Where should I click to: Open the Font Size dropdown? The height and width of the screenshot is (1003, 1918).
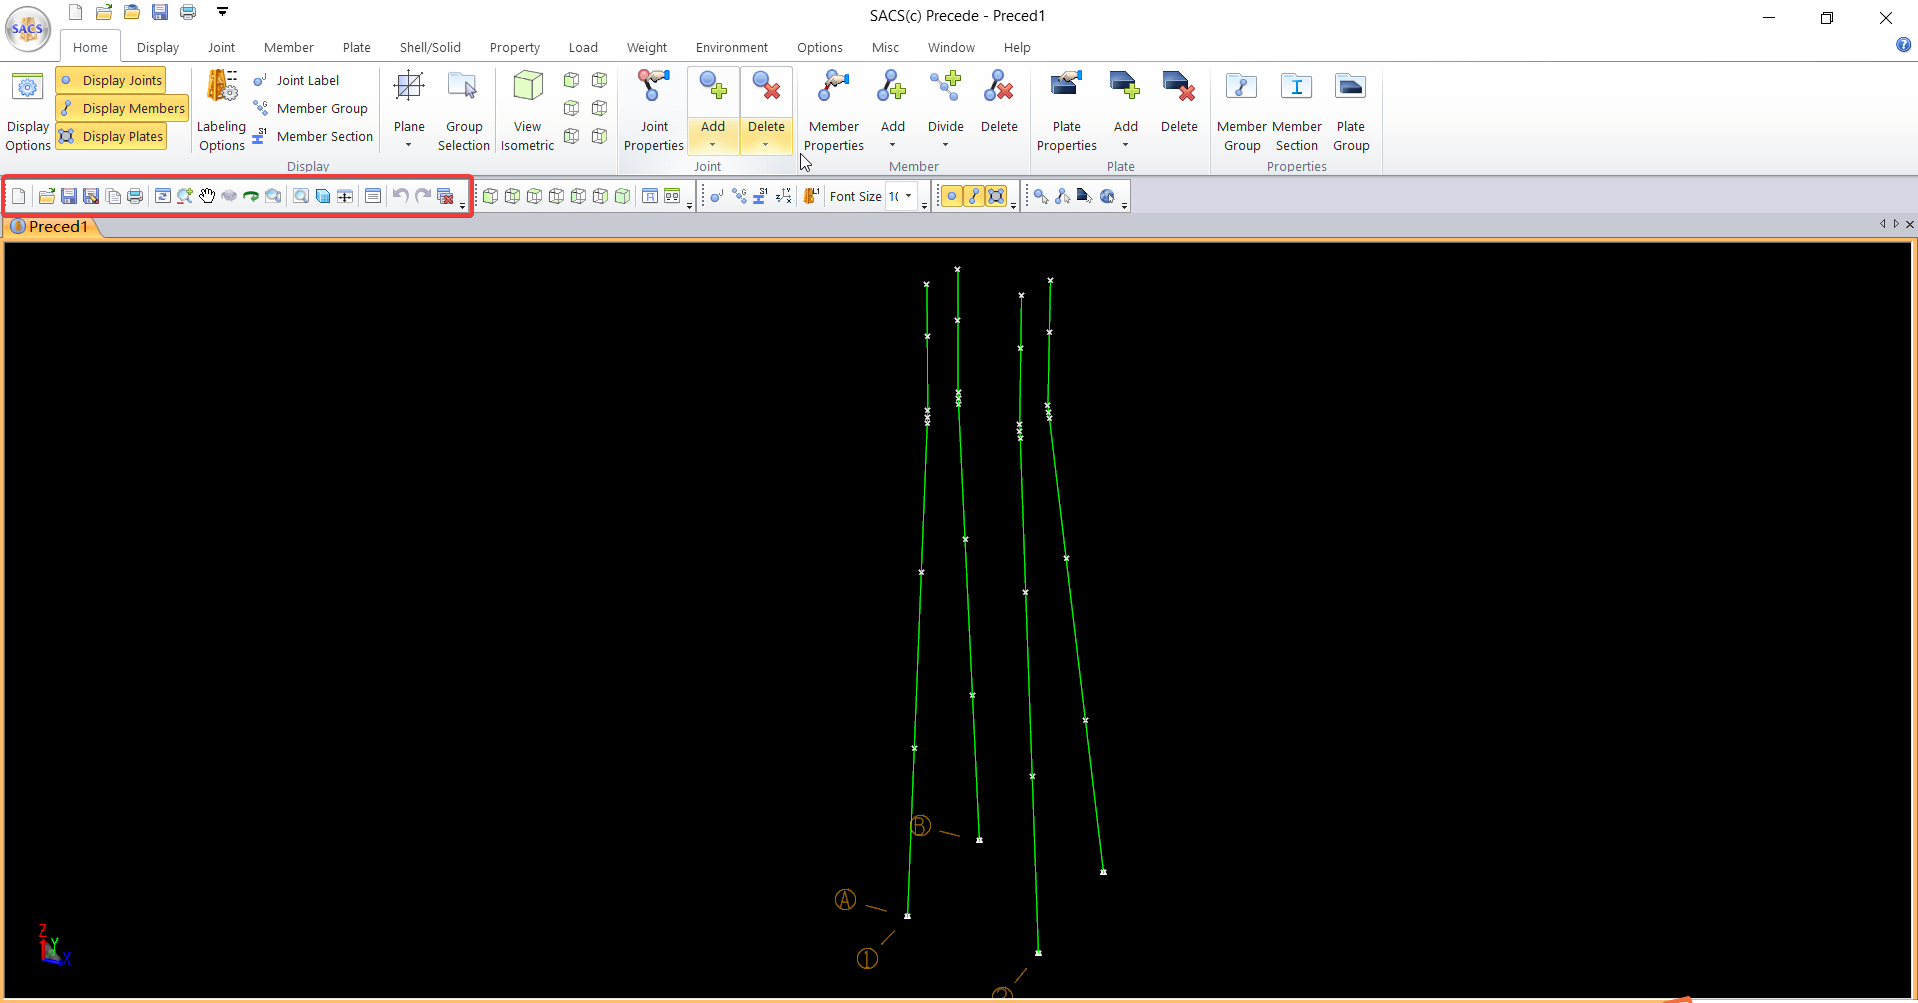908,196
